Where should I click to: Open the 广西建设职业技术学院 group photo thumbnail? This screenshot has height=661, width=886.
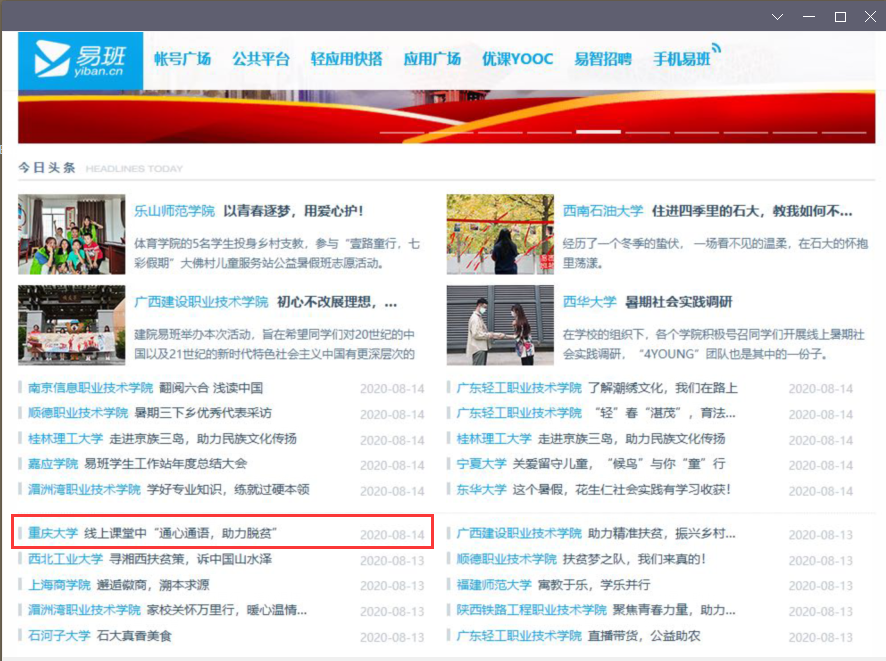(72, 325)
